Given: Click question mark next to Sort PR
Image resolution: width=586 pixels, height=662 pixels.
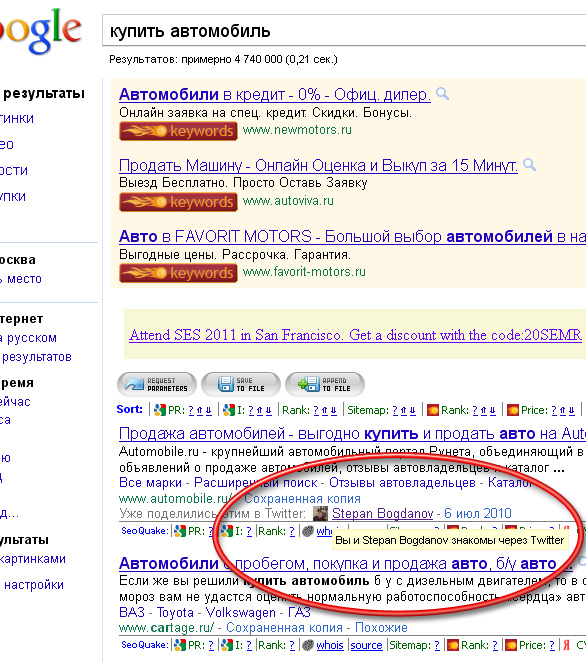Looking at the screenshot, I should coord(191,410).
